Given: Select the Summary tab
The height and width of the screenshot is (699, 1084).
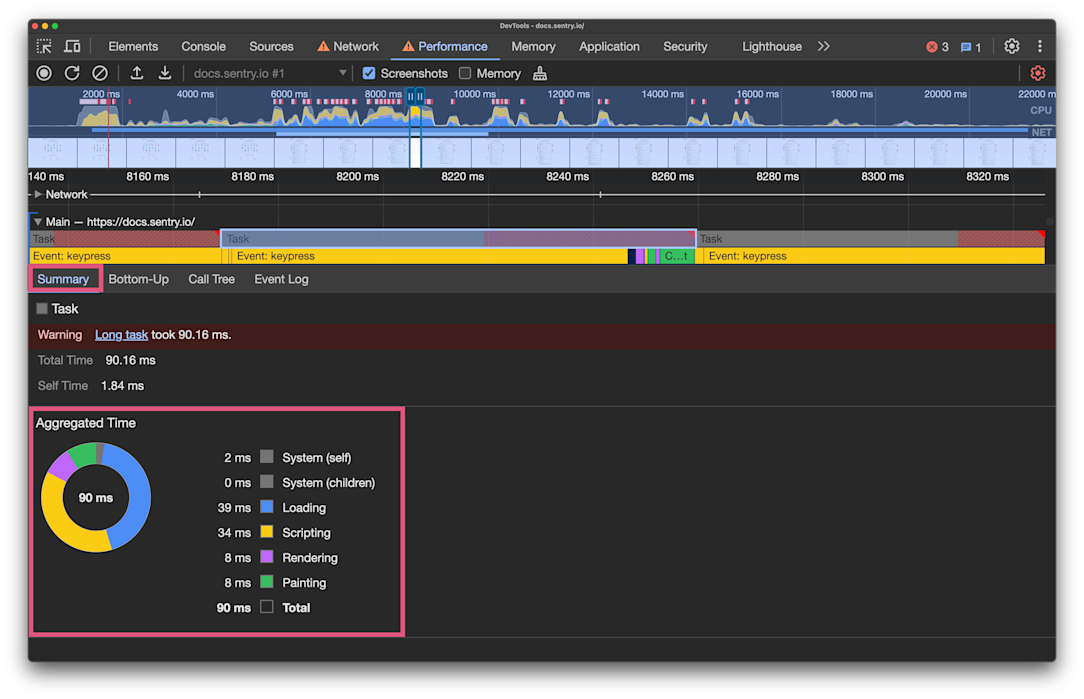Looking at the screenshot, I should [x=63, y=279].
